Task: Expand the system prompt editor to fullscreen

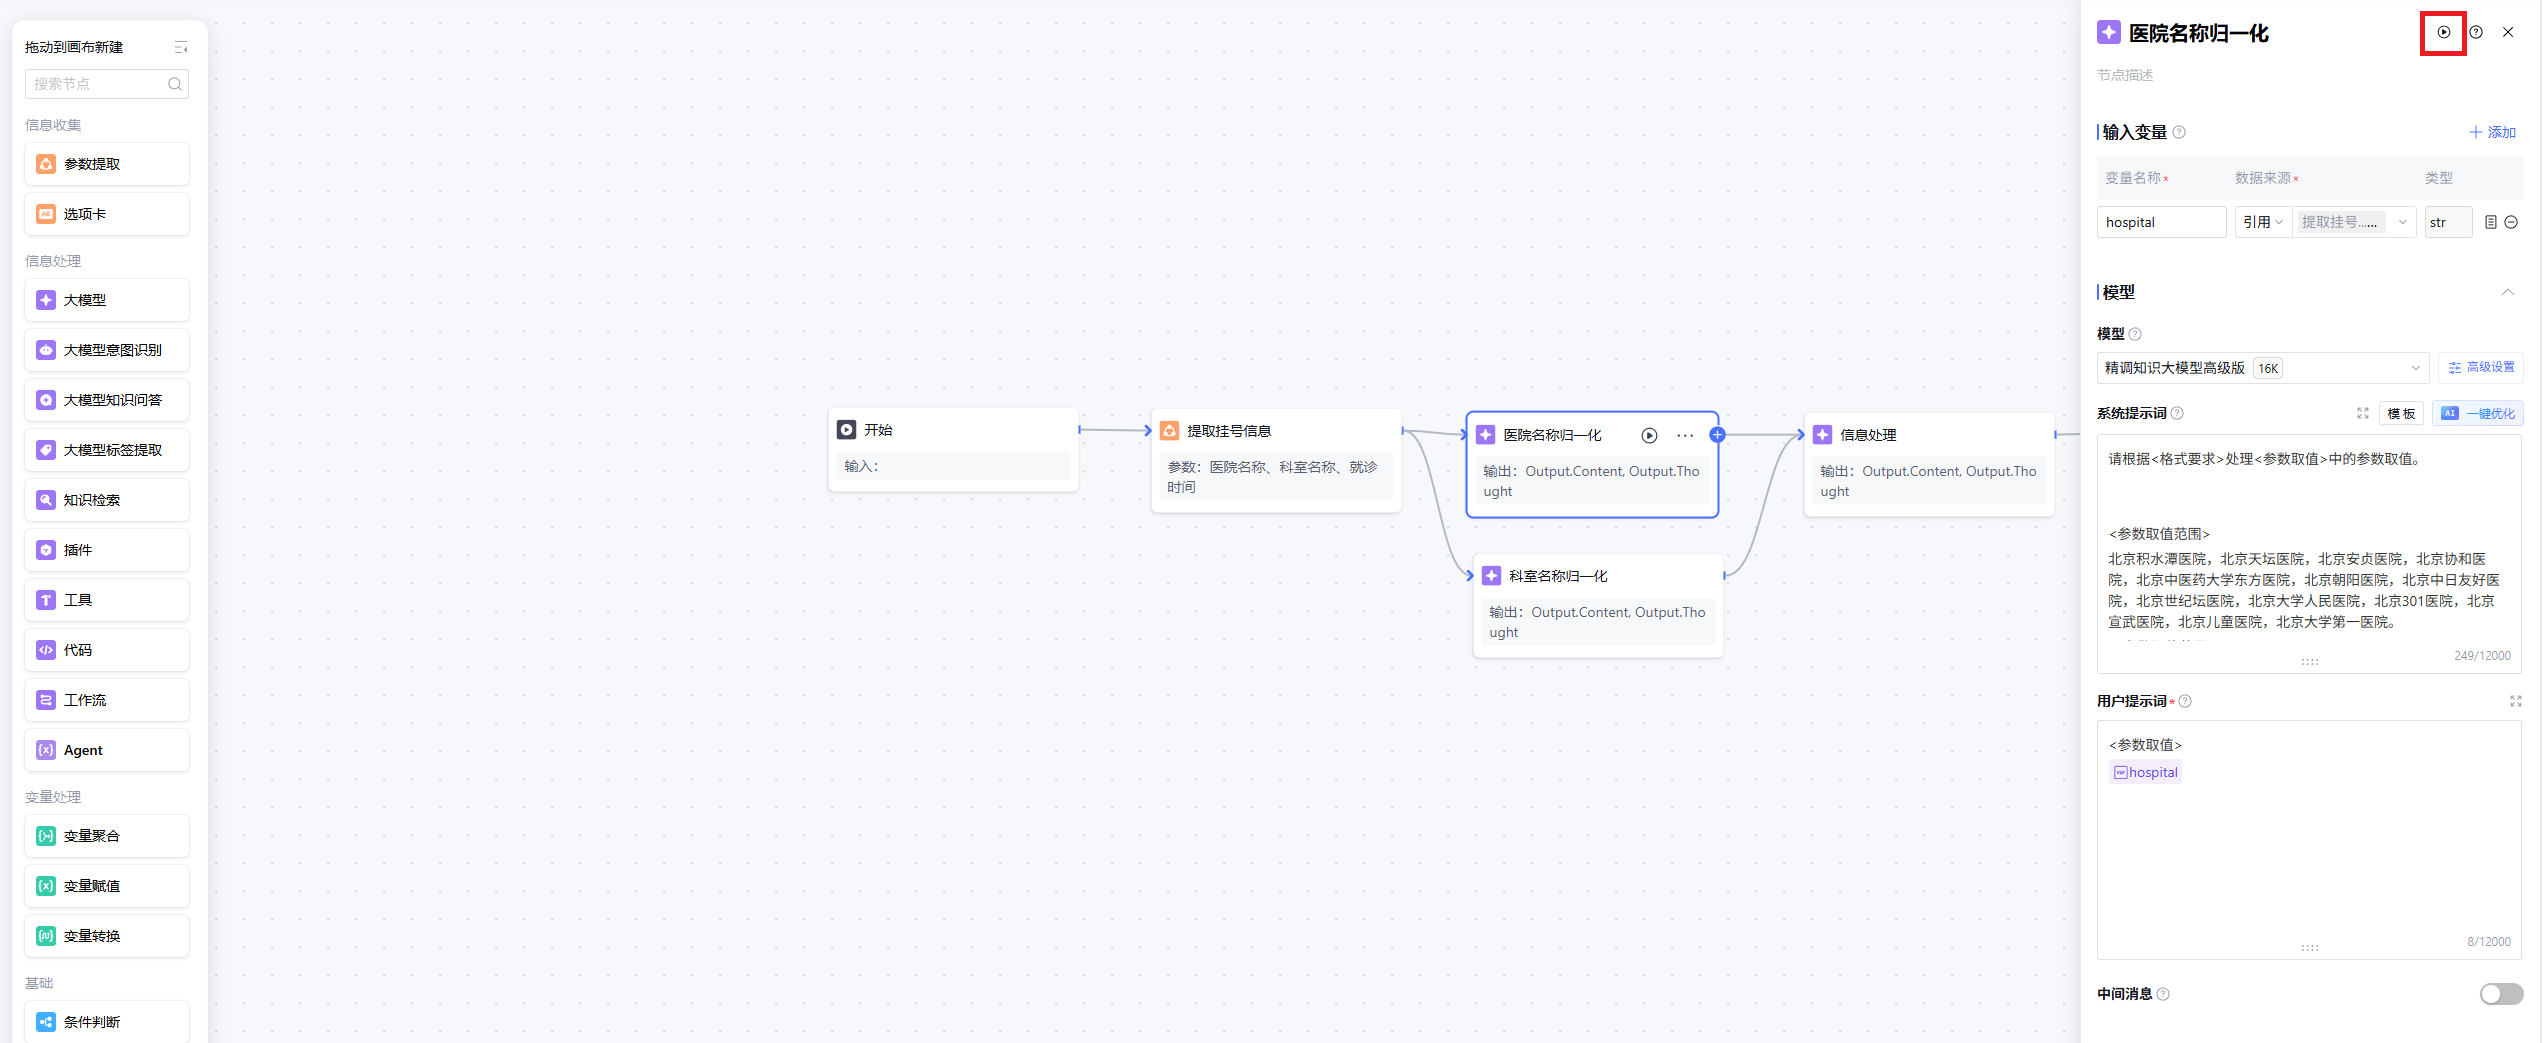Action: (2363, 413)
